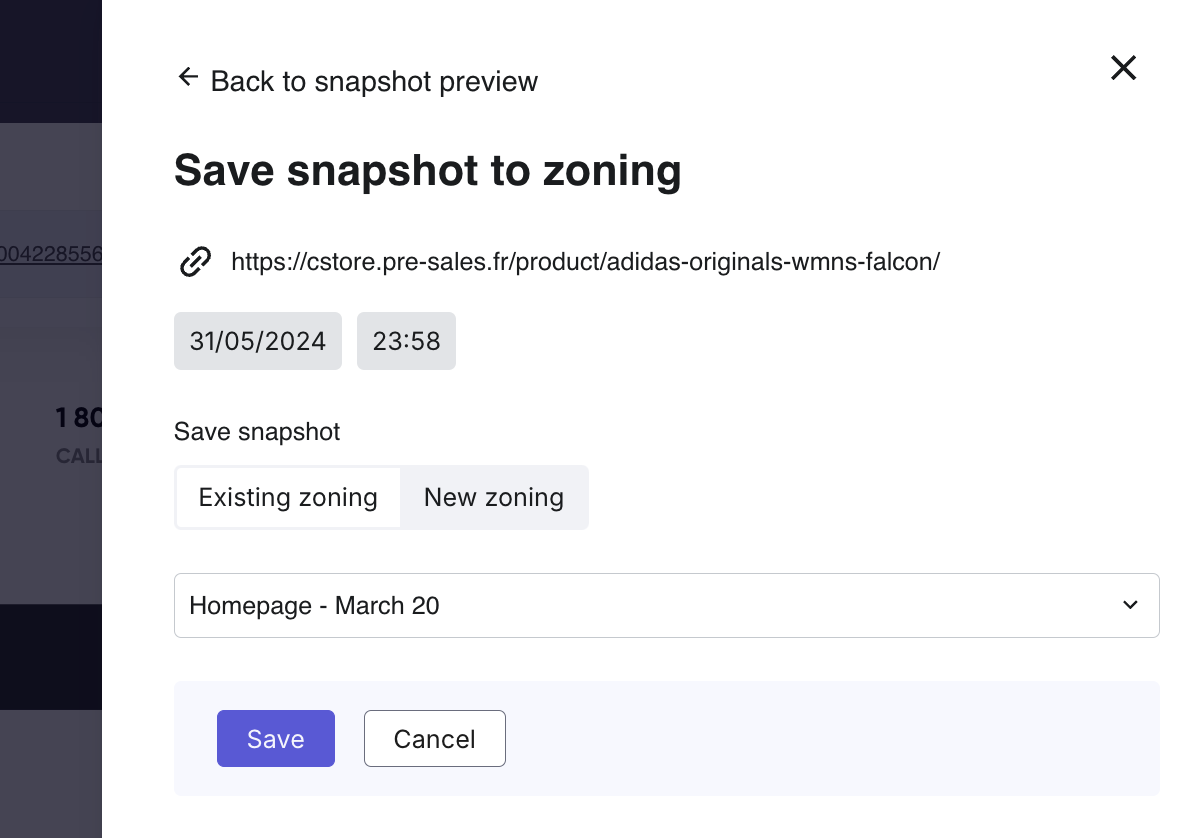Click the time field showing 23:58
Image resolution: width=1200 pixels, height=838 pixels.
pos(406,341)
